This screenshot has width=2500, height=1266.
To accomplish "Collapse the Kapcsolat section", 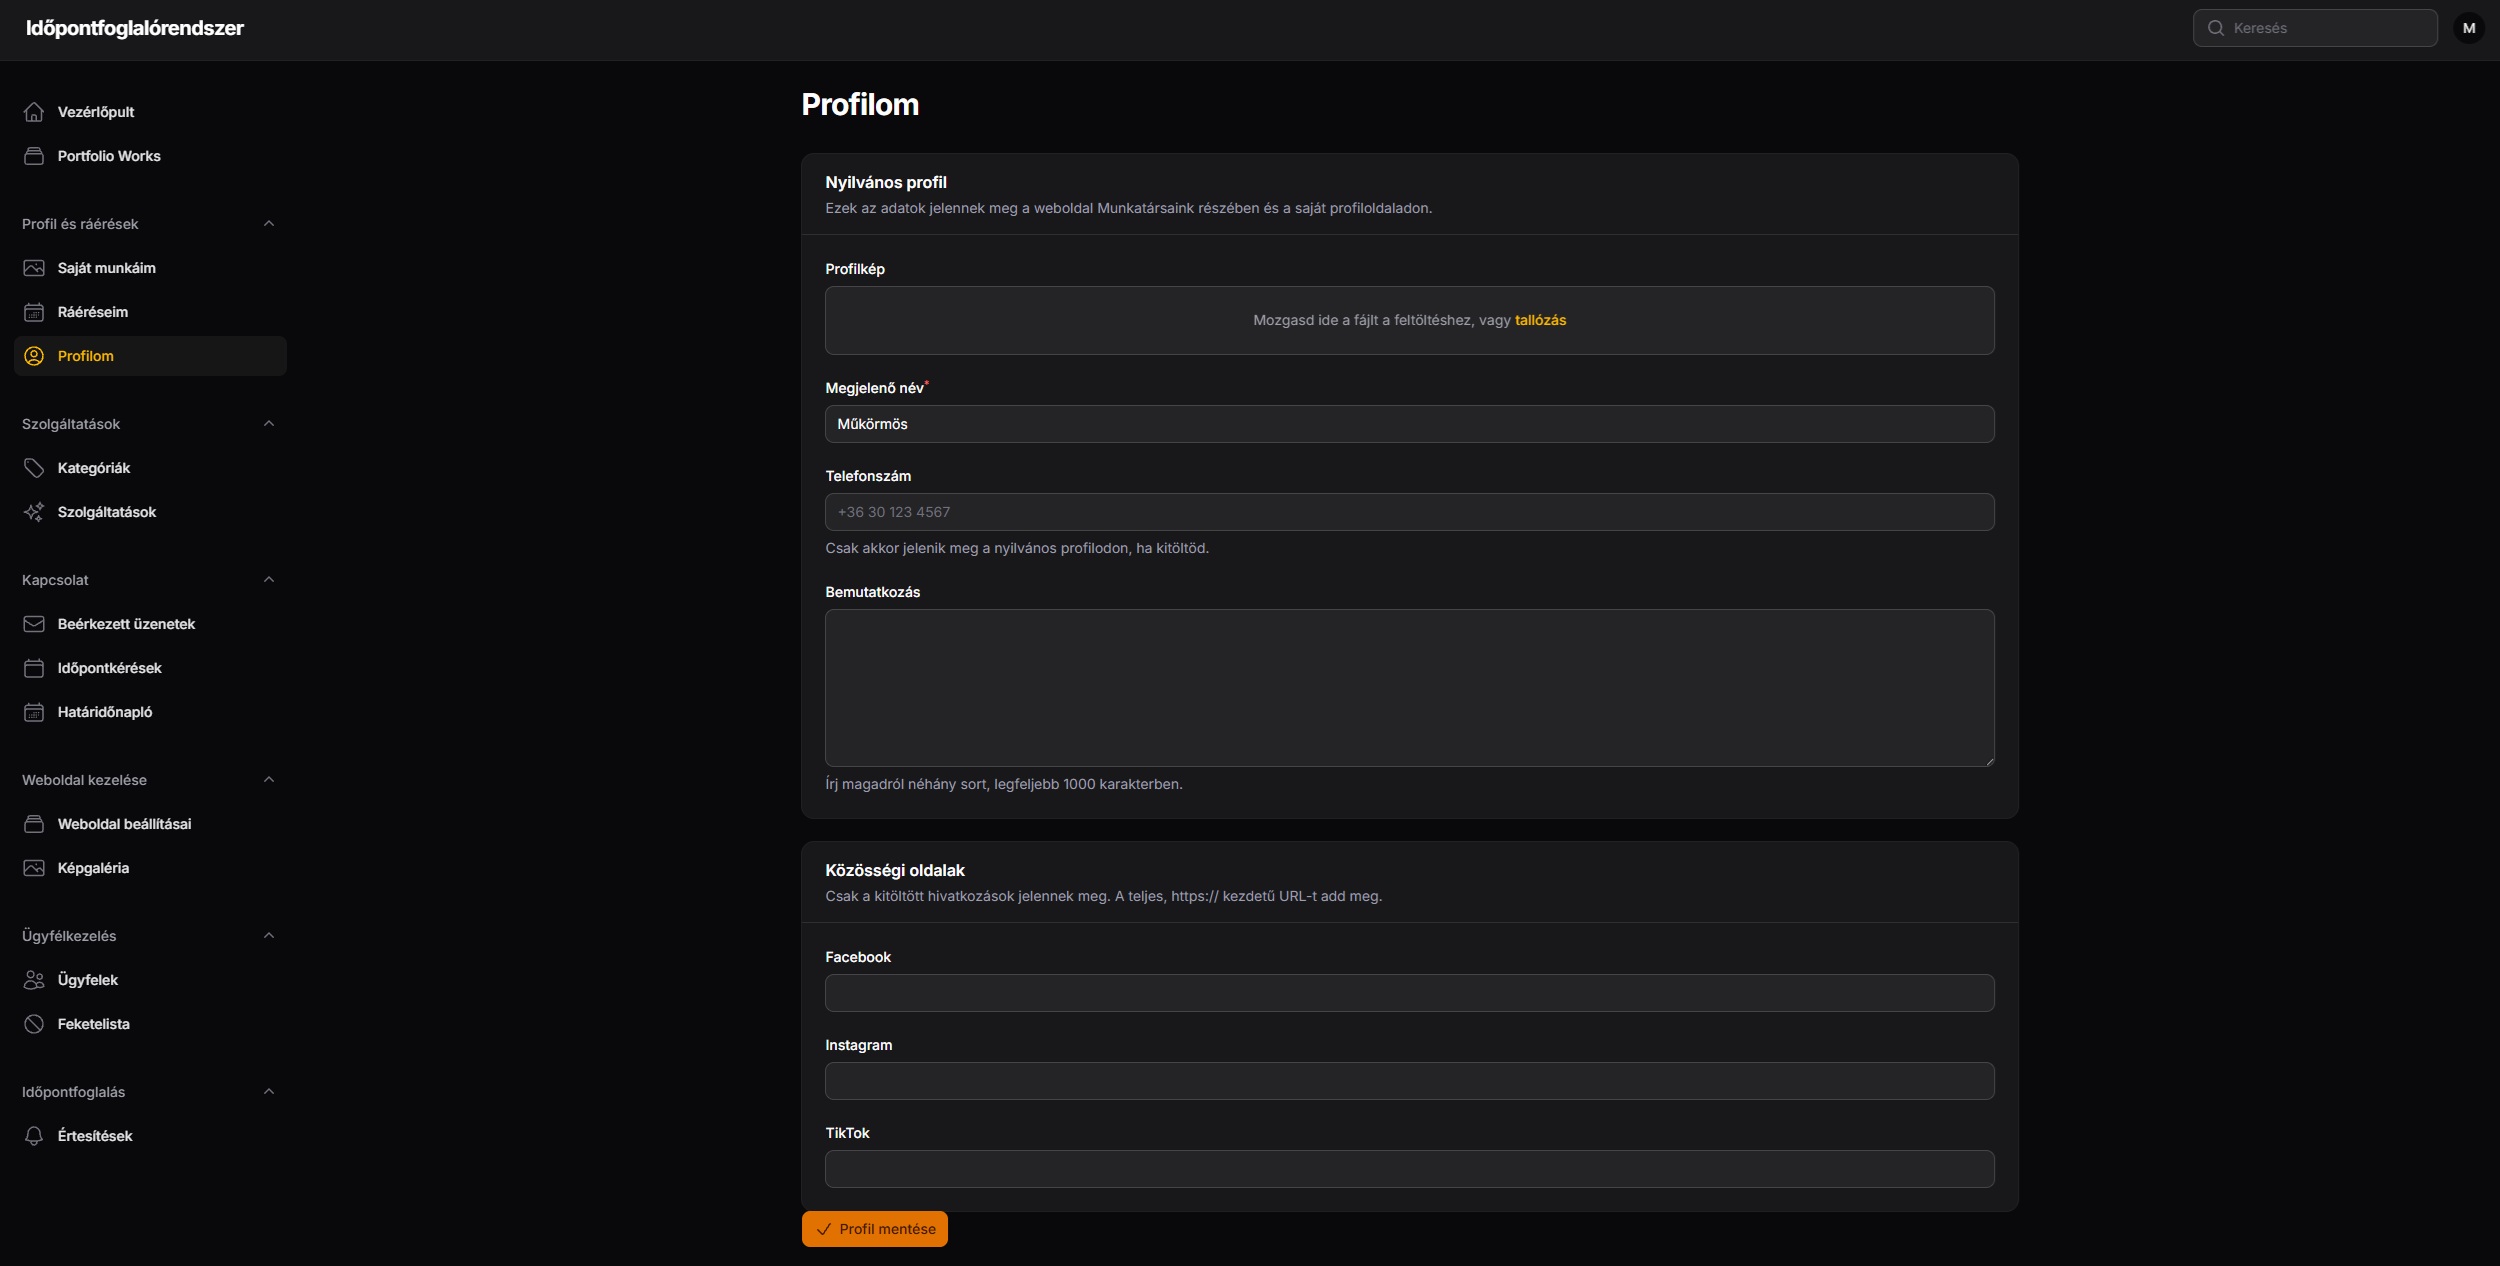I will tap(269, 580).
